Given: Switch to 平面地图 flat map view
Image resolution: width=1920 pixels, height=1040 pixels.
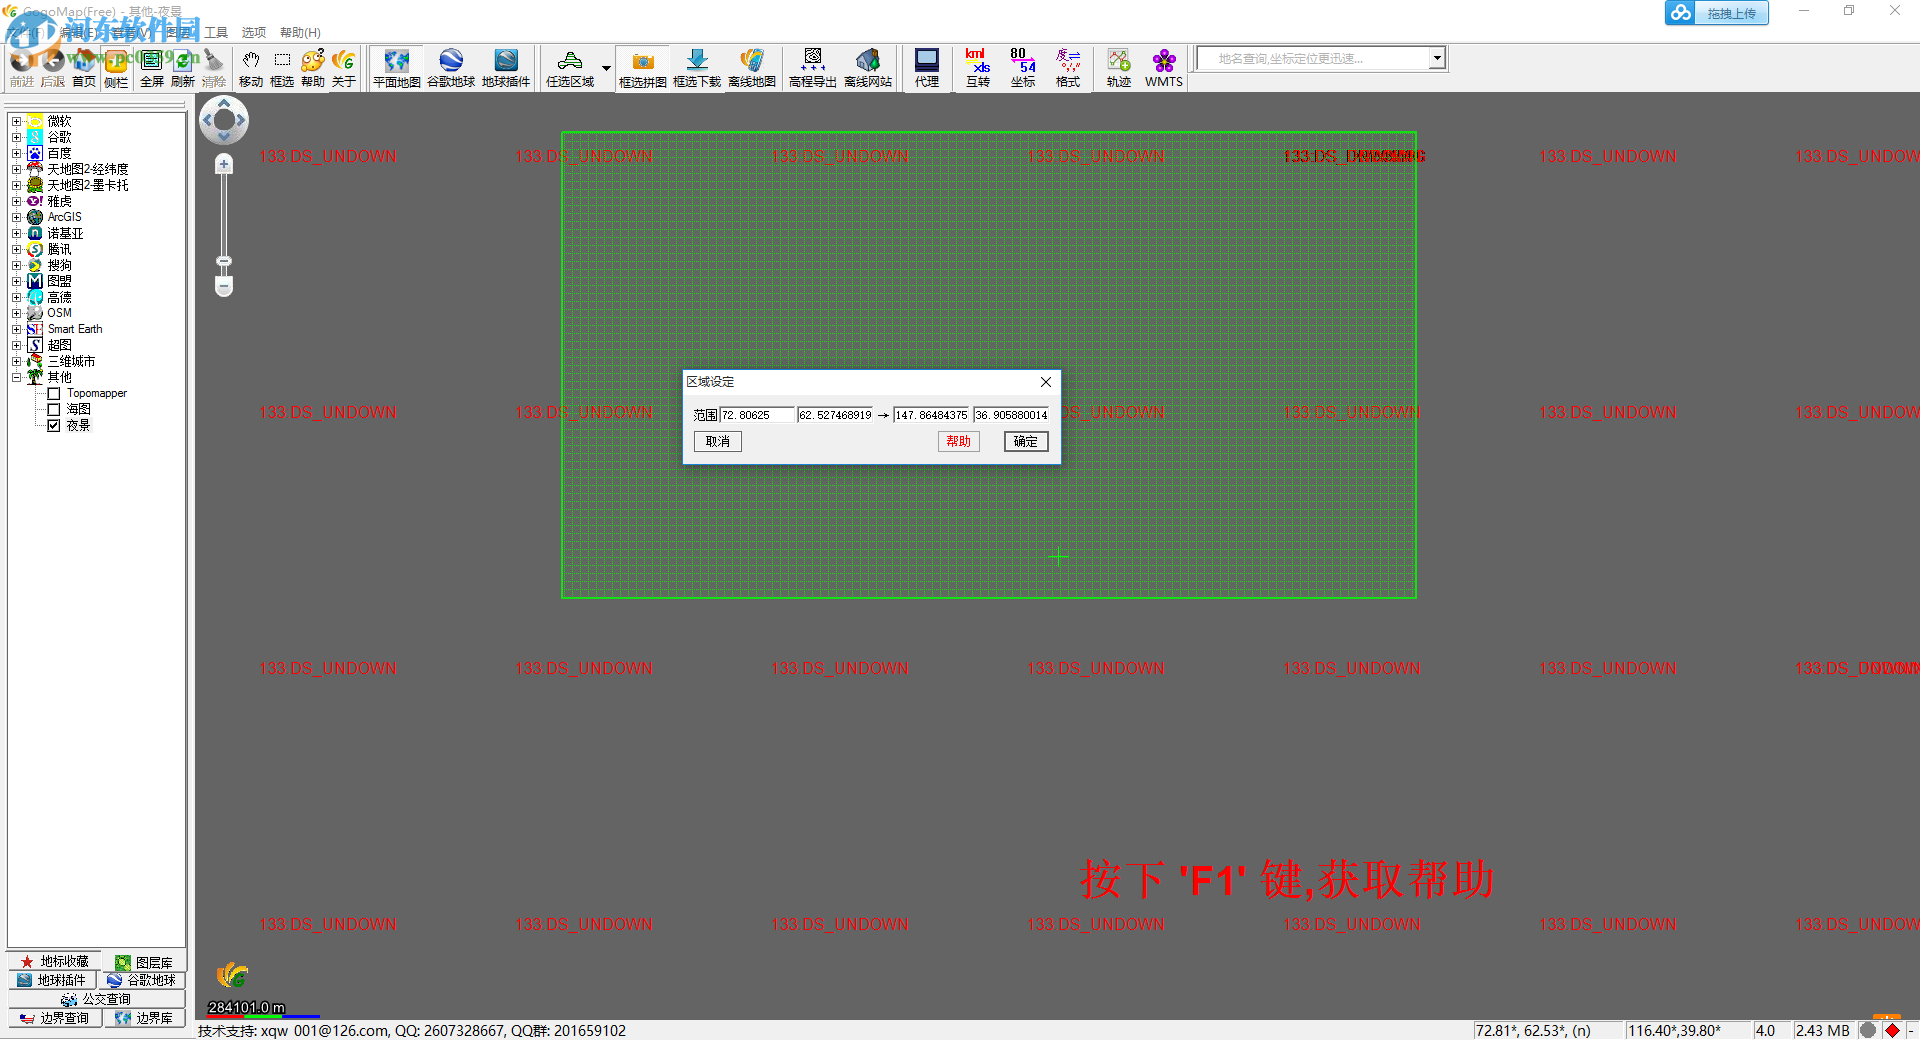Looking at the screenshot, I should [x=397, y=68].
